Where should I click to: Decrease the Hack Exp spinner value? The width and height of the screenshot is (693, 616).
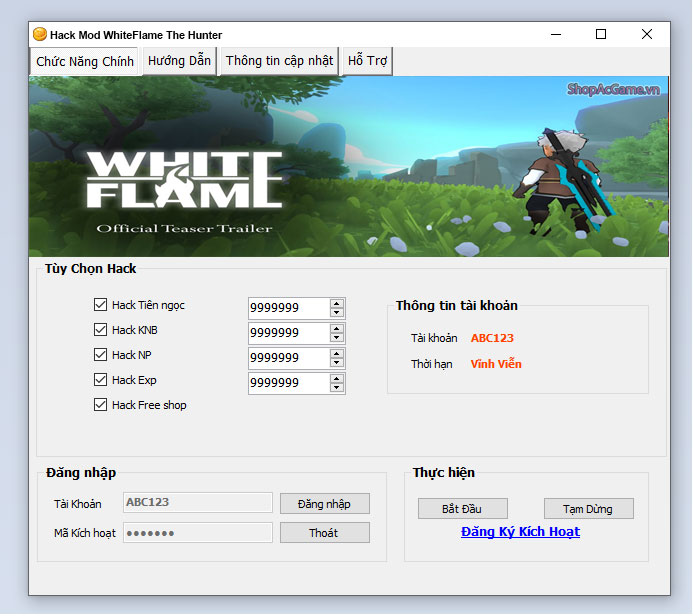[337, 388]
